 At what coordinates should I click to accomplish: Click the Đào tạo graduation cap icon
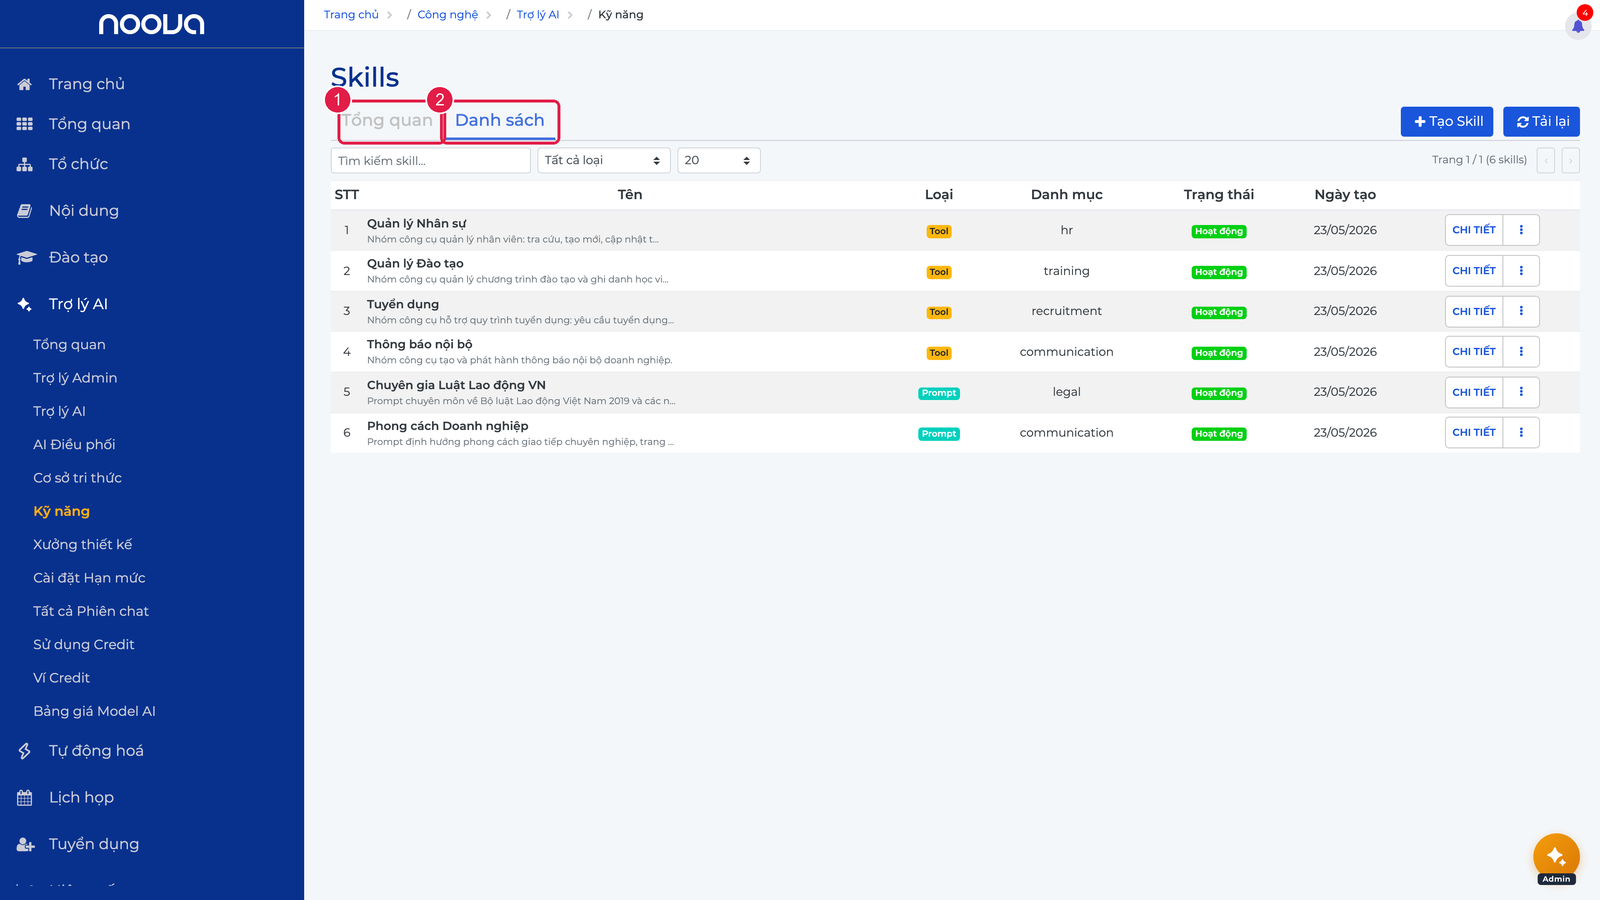pyautogui.click(x=26, y=257)
